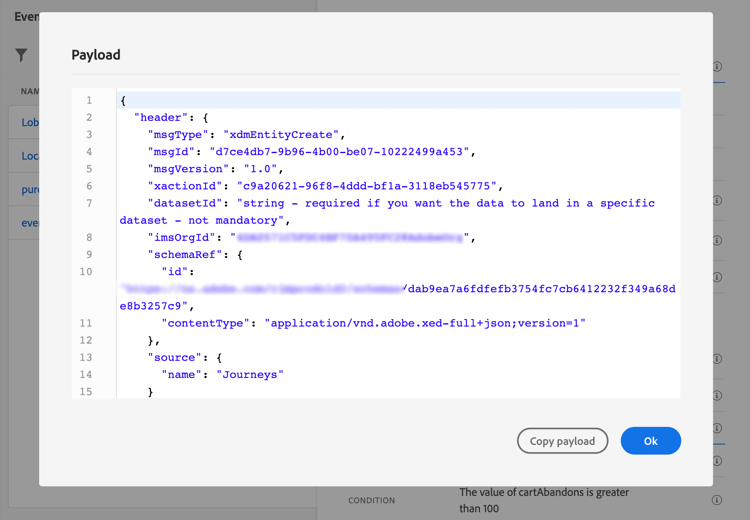This screenshot has height=520, width=750.
Task: Click the "datasetId" key on line 7
Action: 185,203
